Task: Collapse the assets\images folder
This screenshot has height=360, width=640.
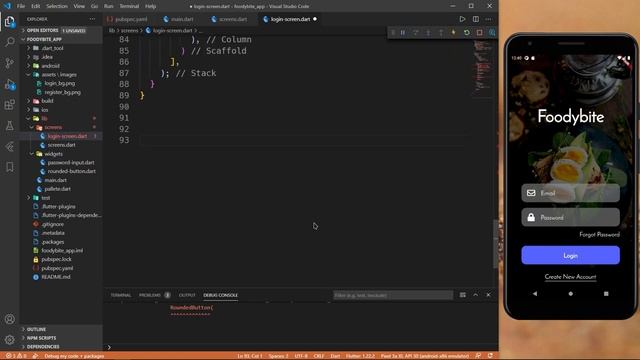Action: click(61, 75)
